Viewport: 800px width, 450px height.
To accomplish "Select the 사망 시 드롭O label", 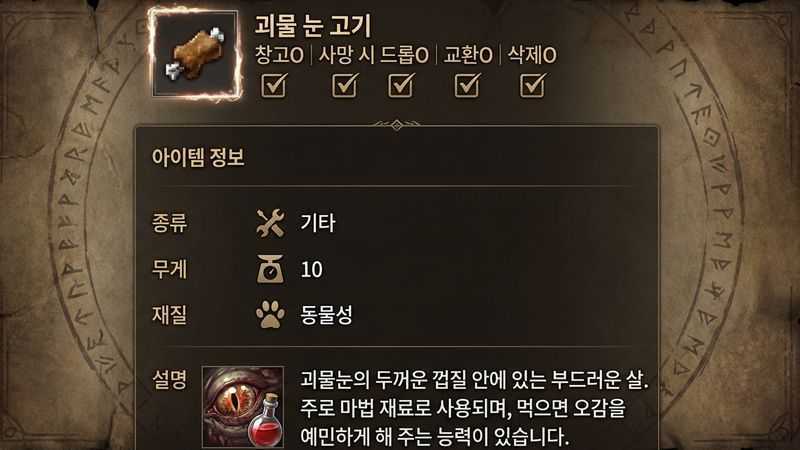I will click(x=373, y=55).
